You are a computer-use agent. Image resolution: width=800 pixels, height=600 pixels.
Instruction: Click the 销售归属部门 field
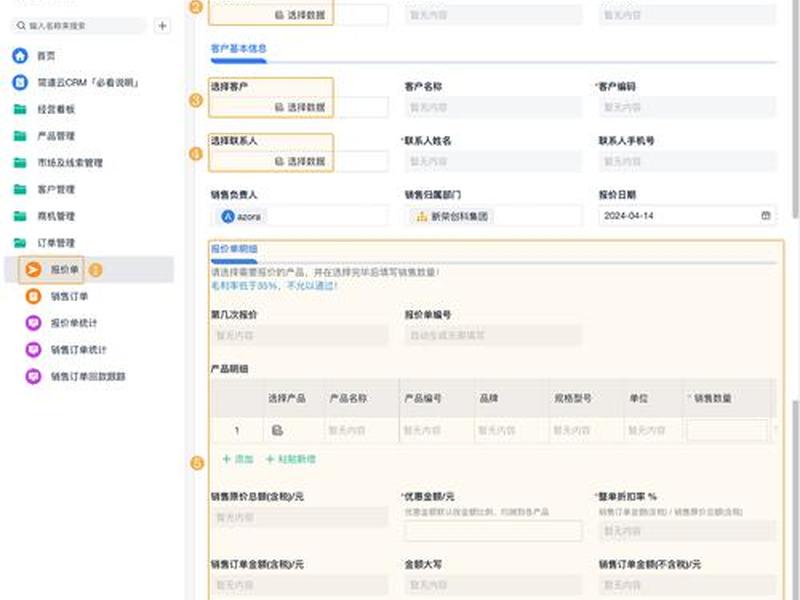493,216
